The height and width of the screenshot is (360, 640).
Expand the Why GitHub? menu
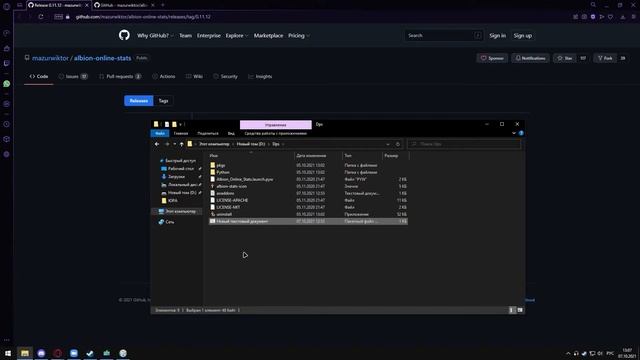click(155, 36)
